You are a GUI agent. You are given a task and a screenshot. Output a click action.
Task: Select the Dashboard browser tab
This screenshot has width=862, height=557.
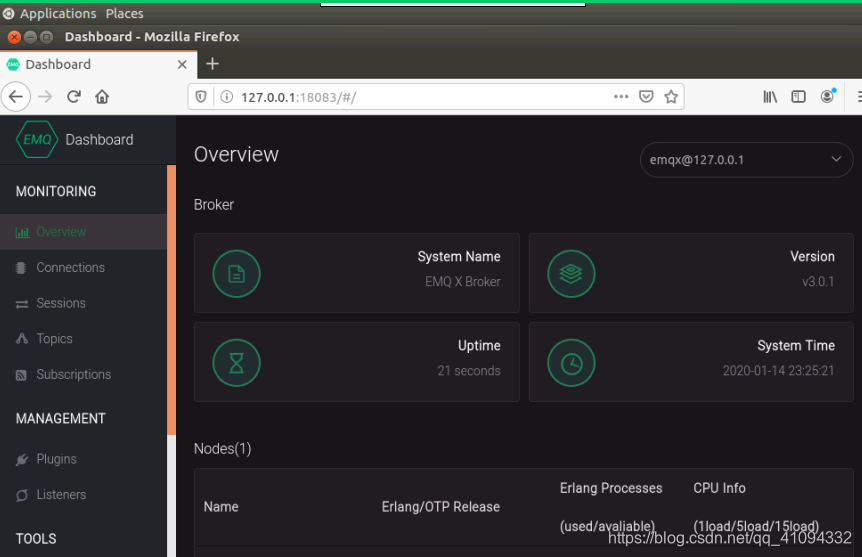click(x=98, y=64)
